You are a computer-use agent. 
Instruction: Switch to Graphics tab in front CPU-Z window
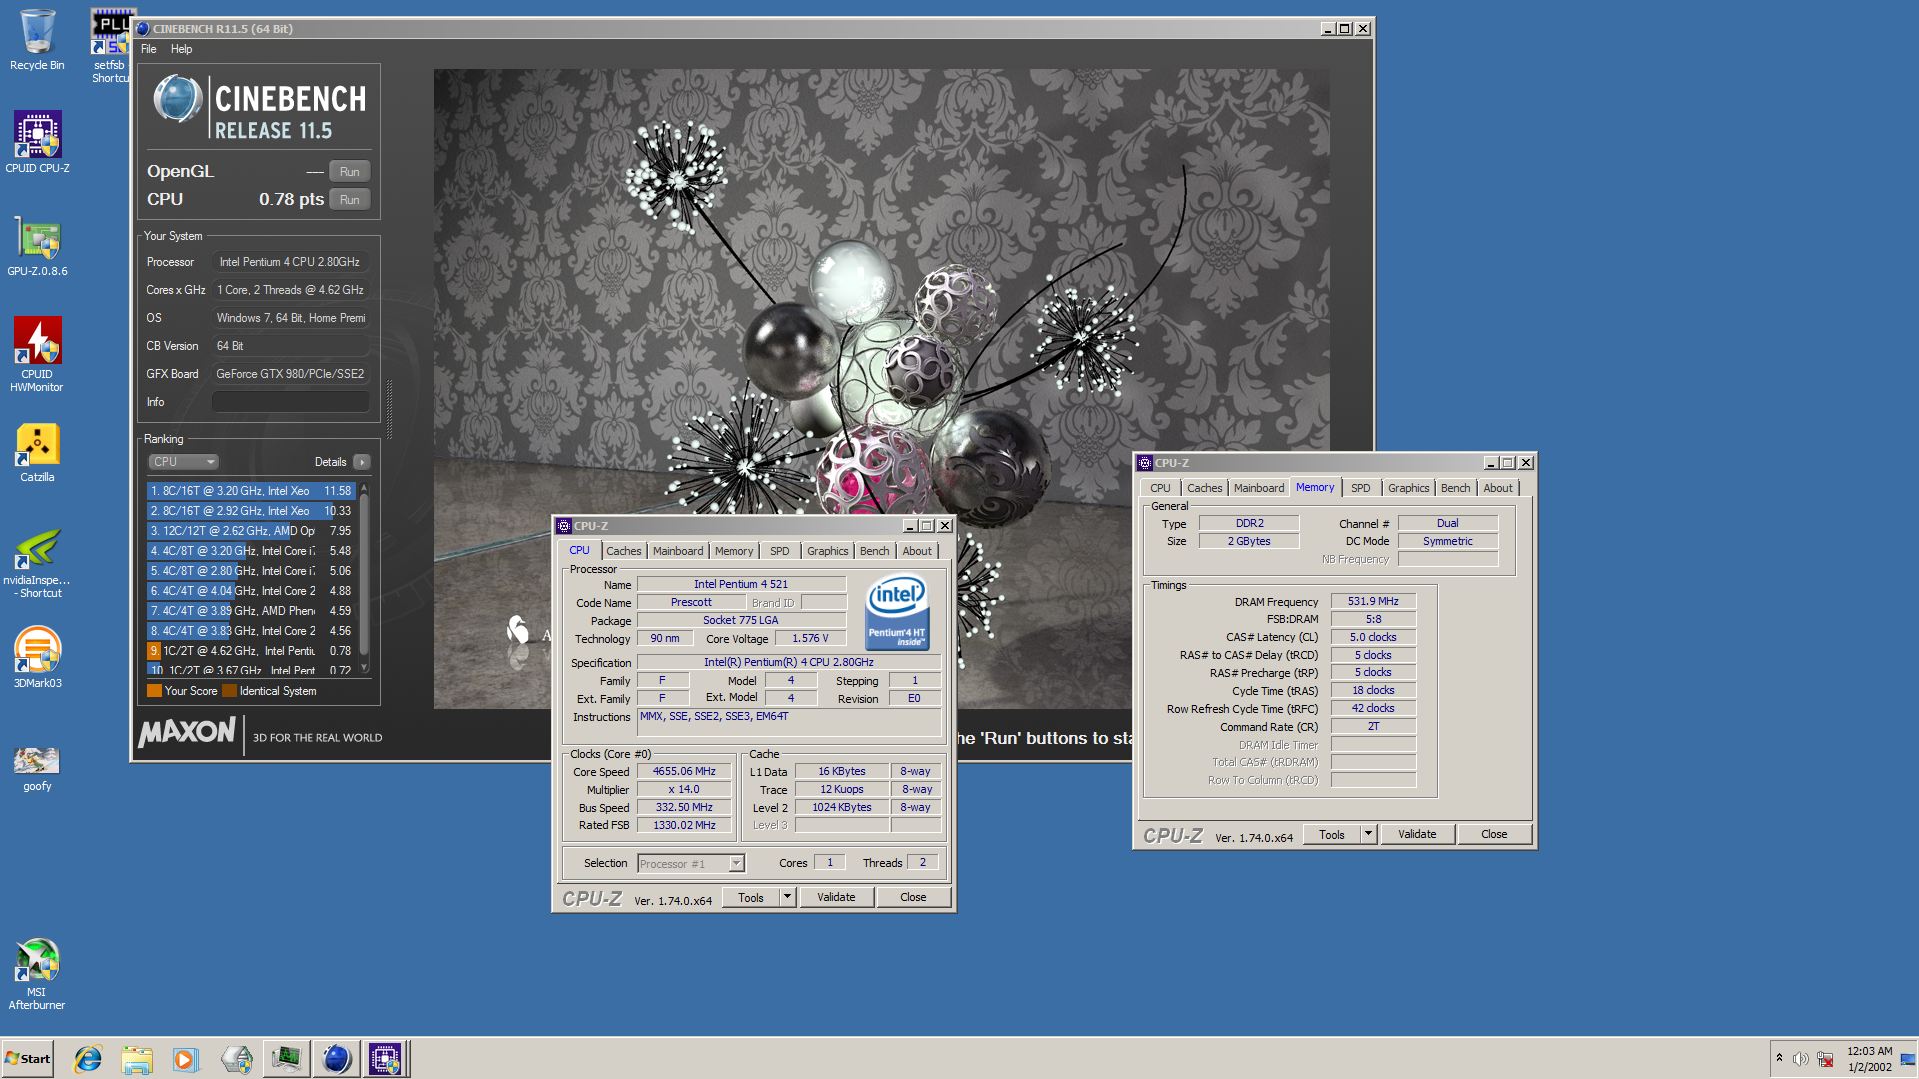point(827,551)
